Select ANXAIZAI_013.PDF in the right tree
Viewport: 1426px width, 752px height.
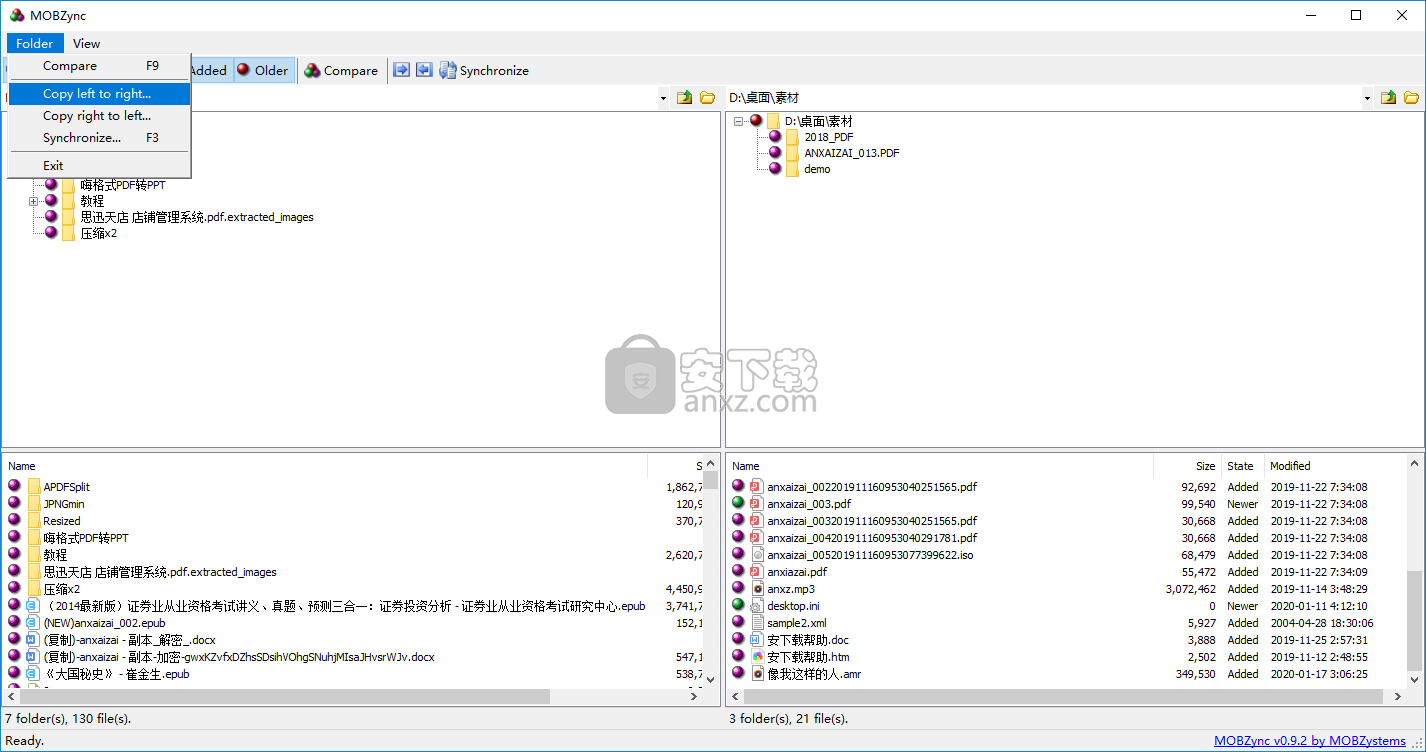851,153
